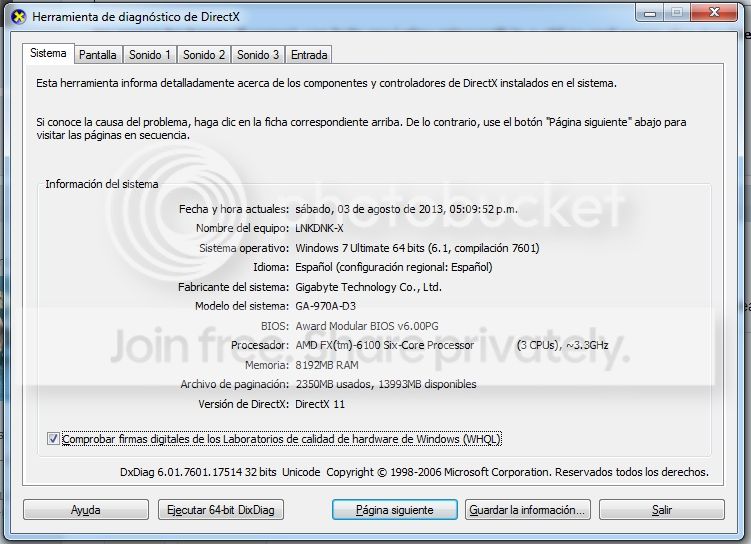Image resolution: width=751 pixels, height=544 pixels.
Task: Click Ejecutar 64-bit DxDiag button
Action: point(222,510)
